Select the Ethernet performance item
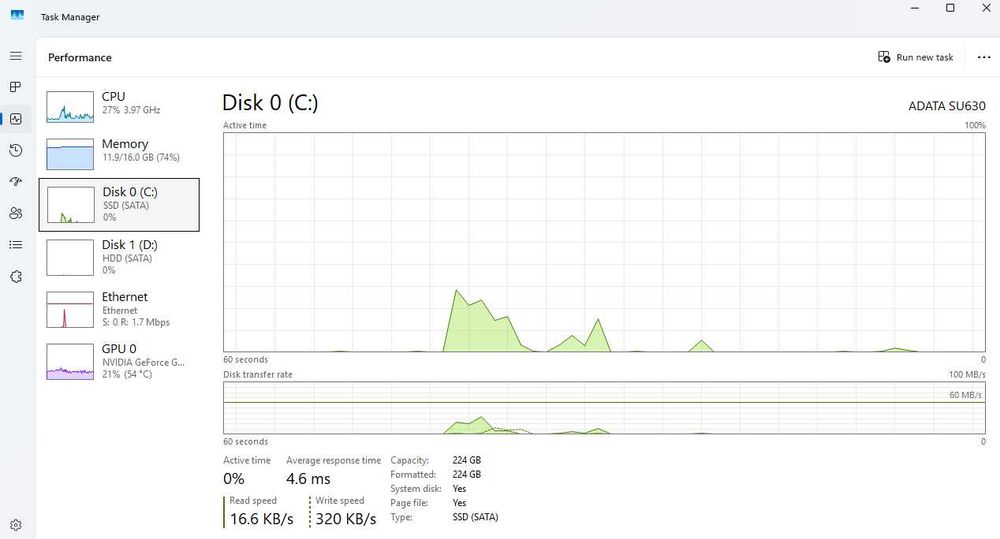 (x=119, y=309)
